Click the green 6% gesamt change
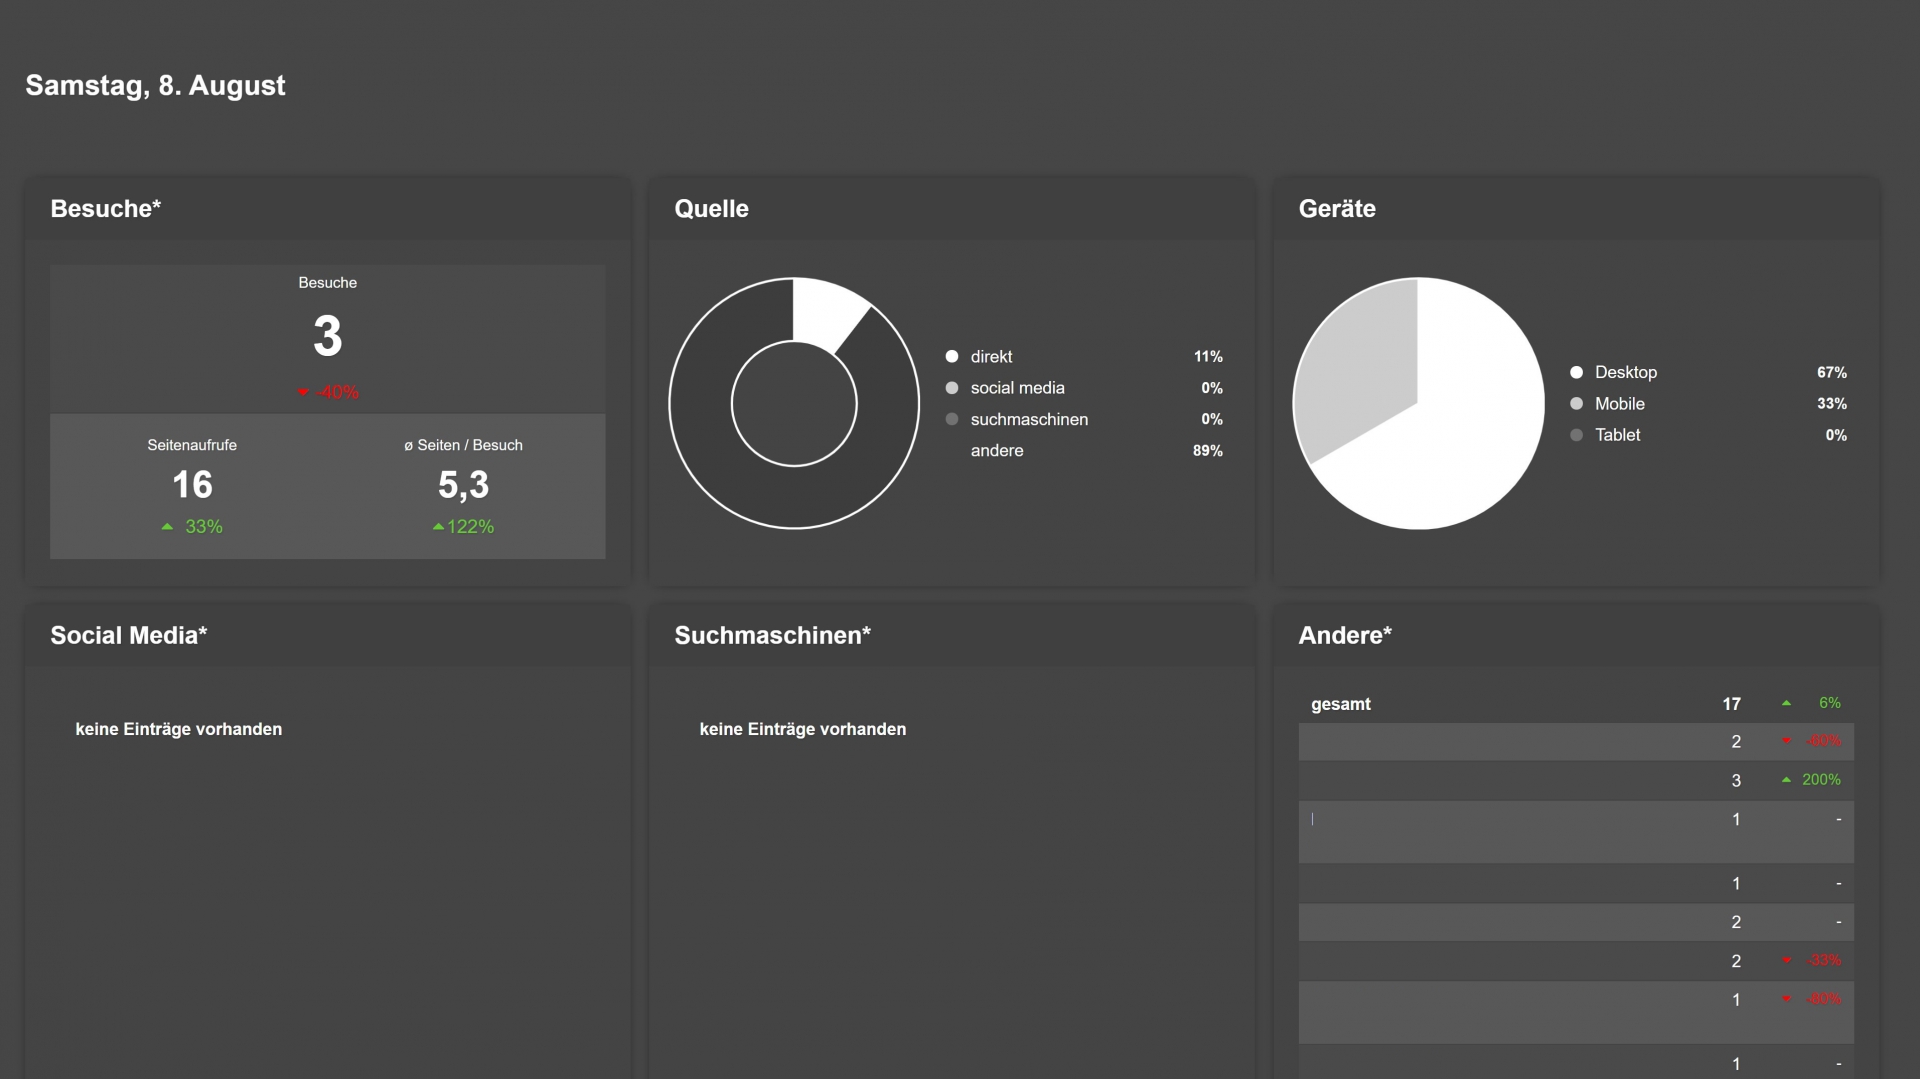 click(x=1830, y=703)
